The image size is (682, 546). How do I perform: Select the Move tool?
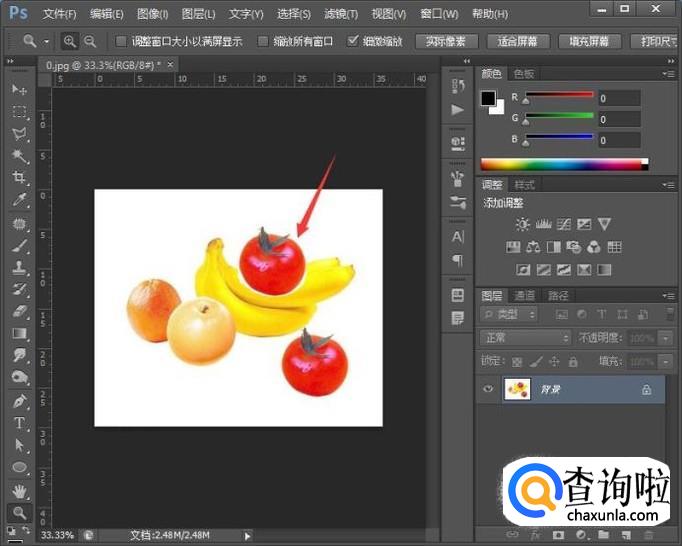click(19, 90)
